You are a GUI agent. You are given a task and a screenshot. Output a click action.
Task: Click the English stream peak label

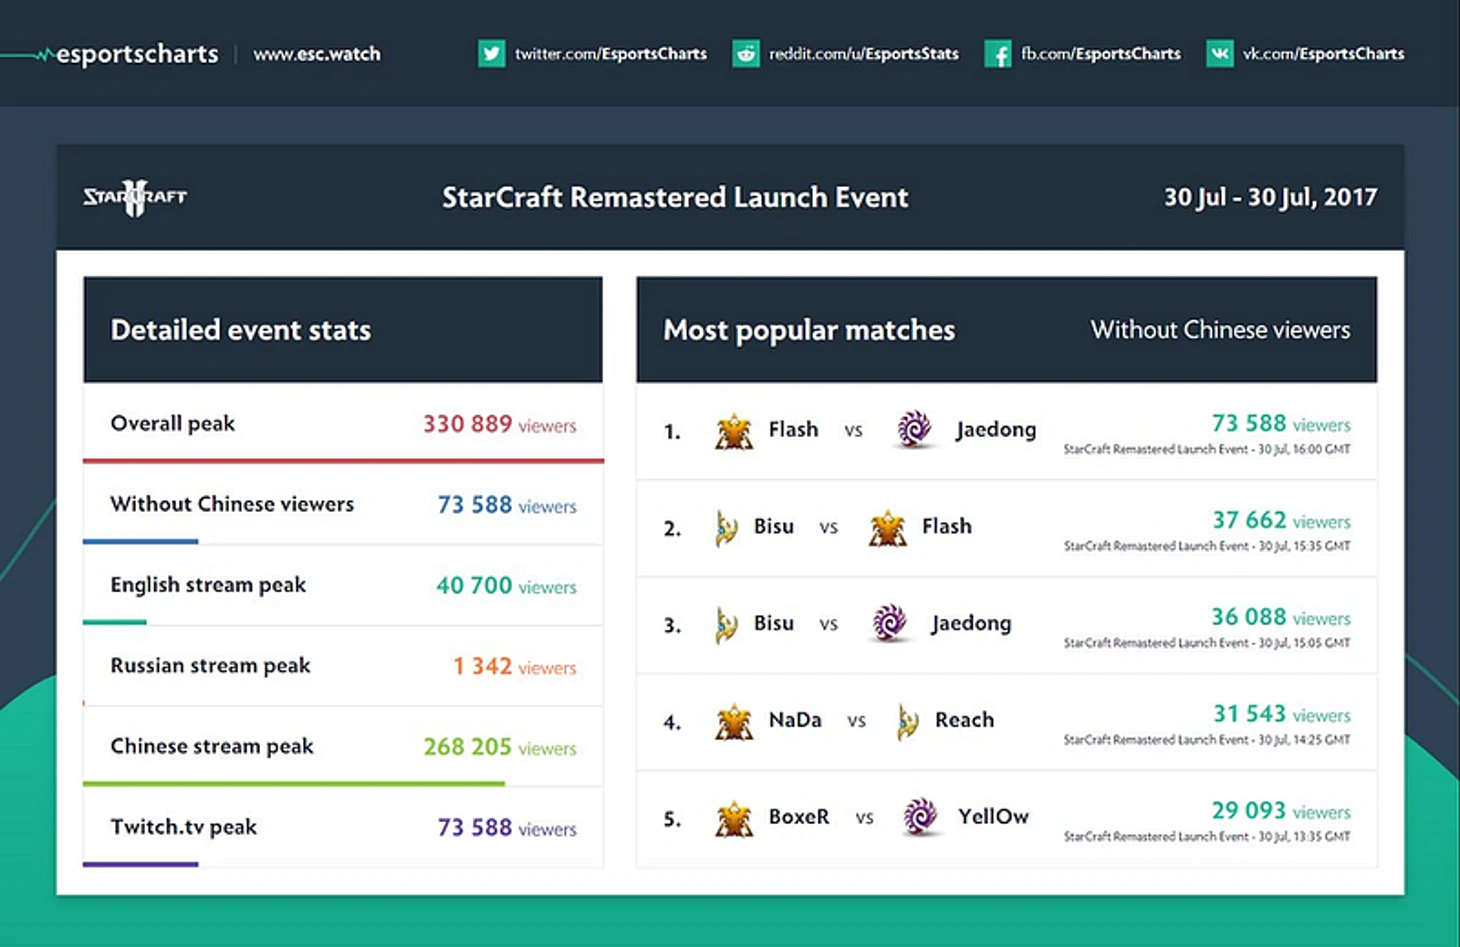coord(208,585)
